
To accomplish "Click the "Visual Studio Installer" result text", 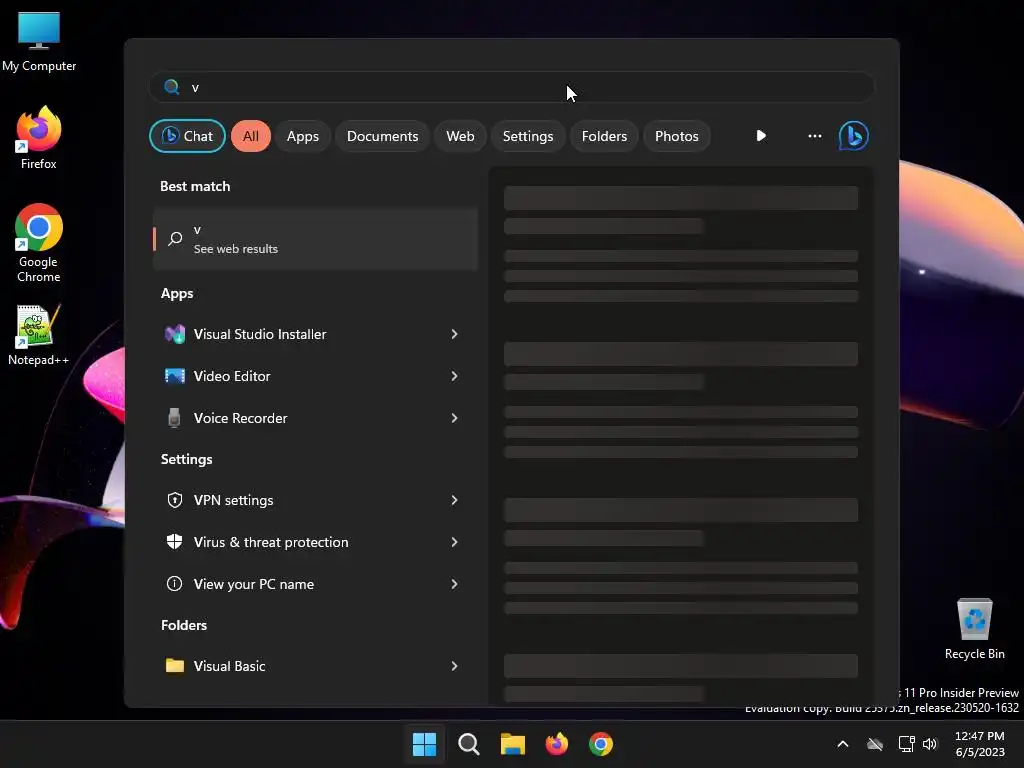I will 260,334.
